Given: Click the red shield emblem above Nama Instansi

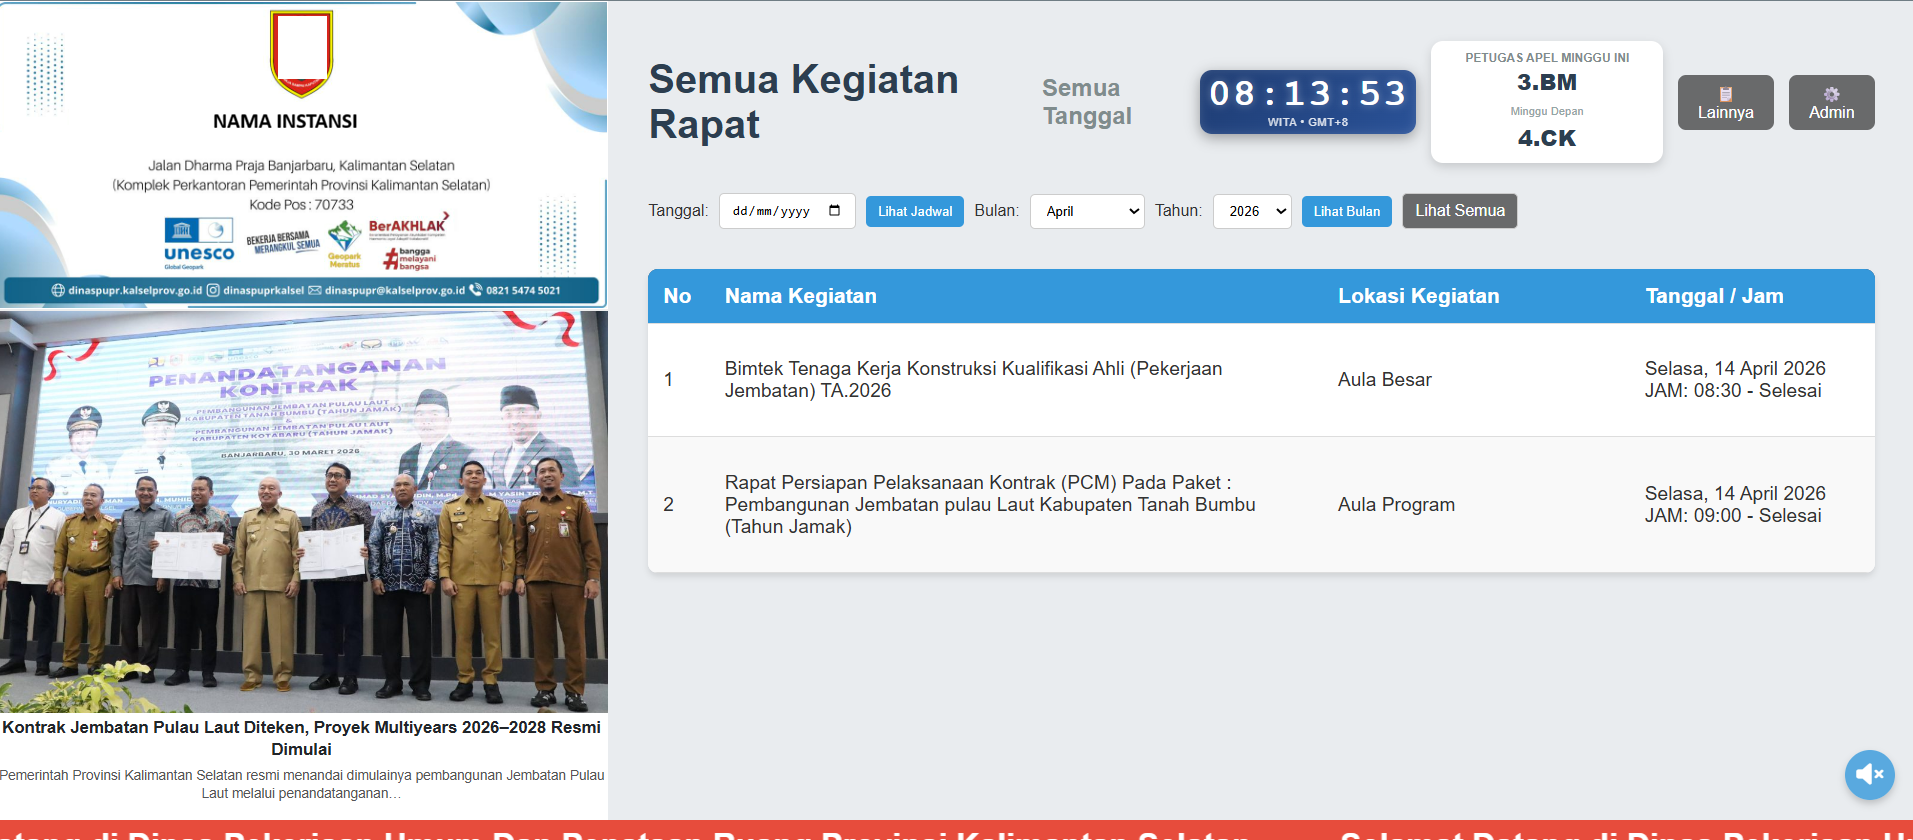Looking at the screenshot, I should 301,53.
